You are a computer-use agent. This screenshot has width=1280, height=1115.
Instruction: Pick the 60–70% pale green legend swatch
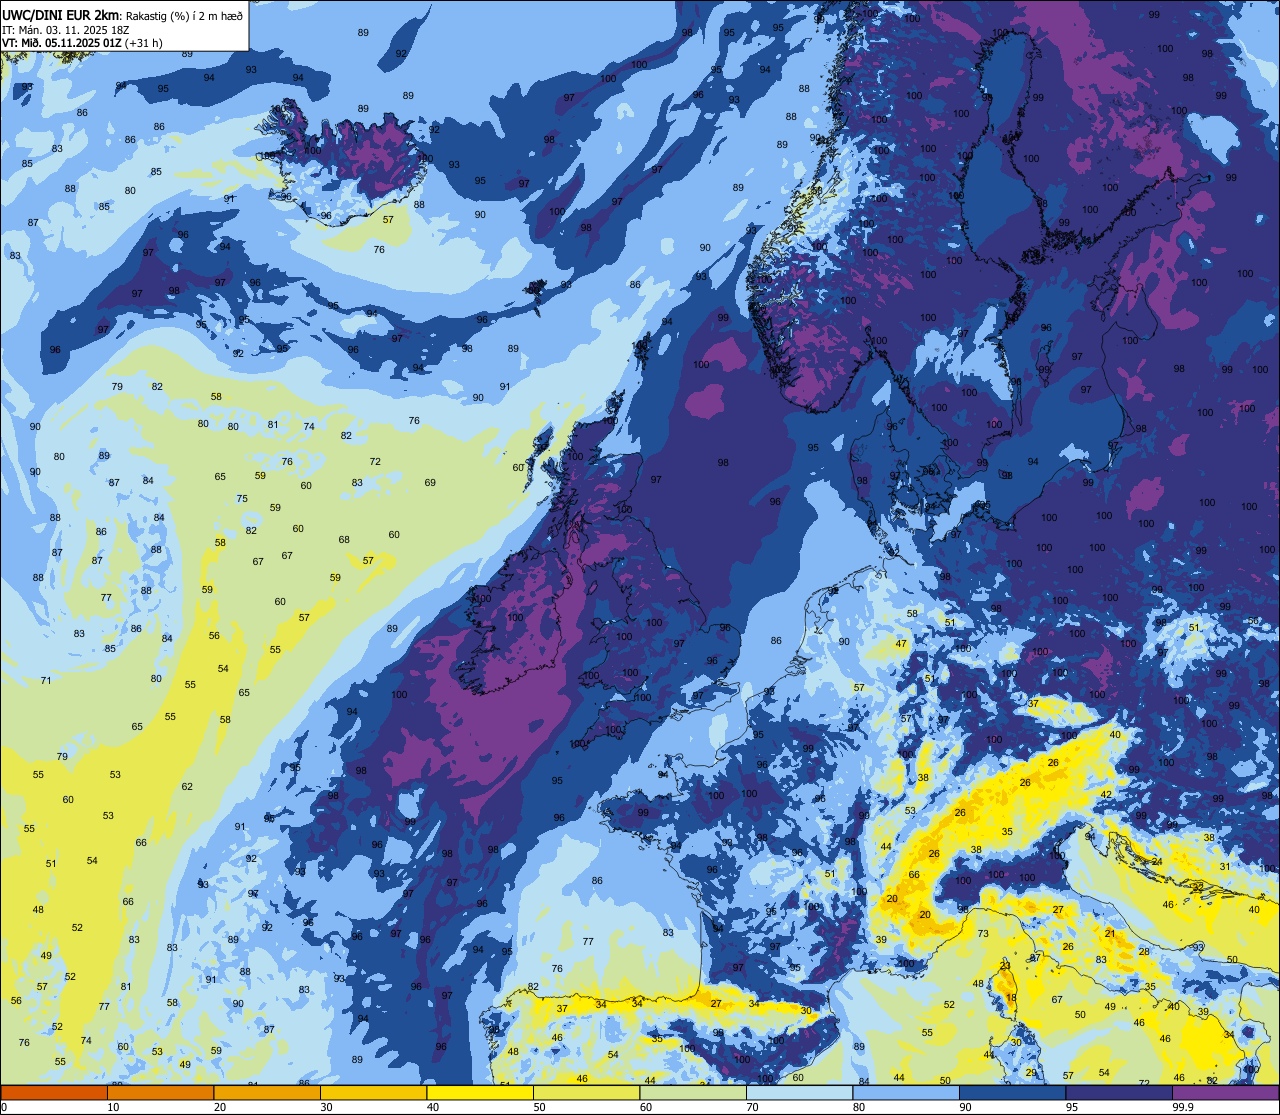tap(693, 1092)
